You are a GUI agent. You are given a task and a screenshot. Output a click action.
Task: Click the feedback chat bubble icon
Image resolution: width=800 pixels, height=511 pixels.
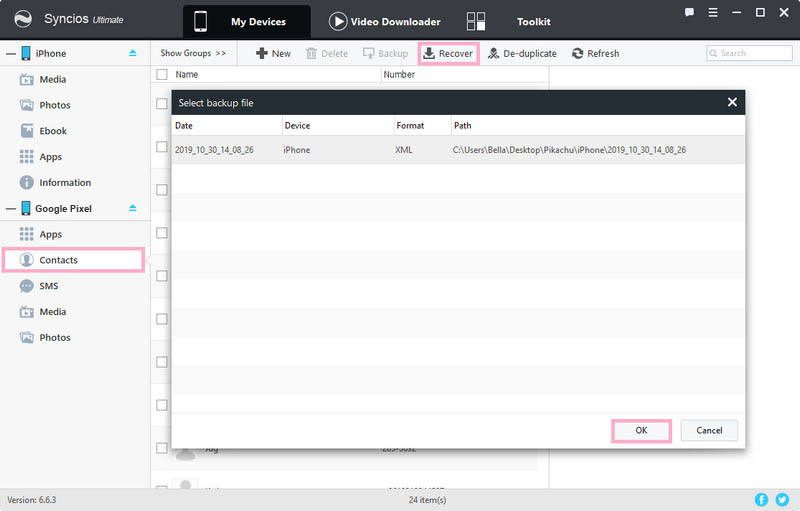pyautogui.click(x=689, y=12)
